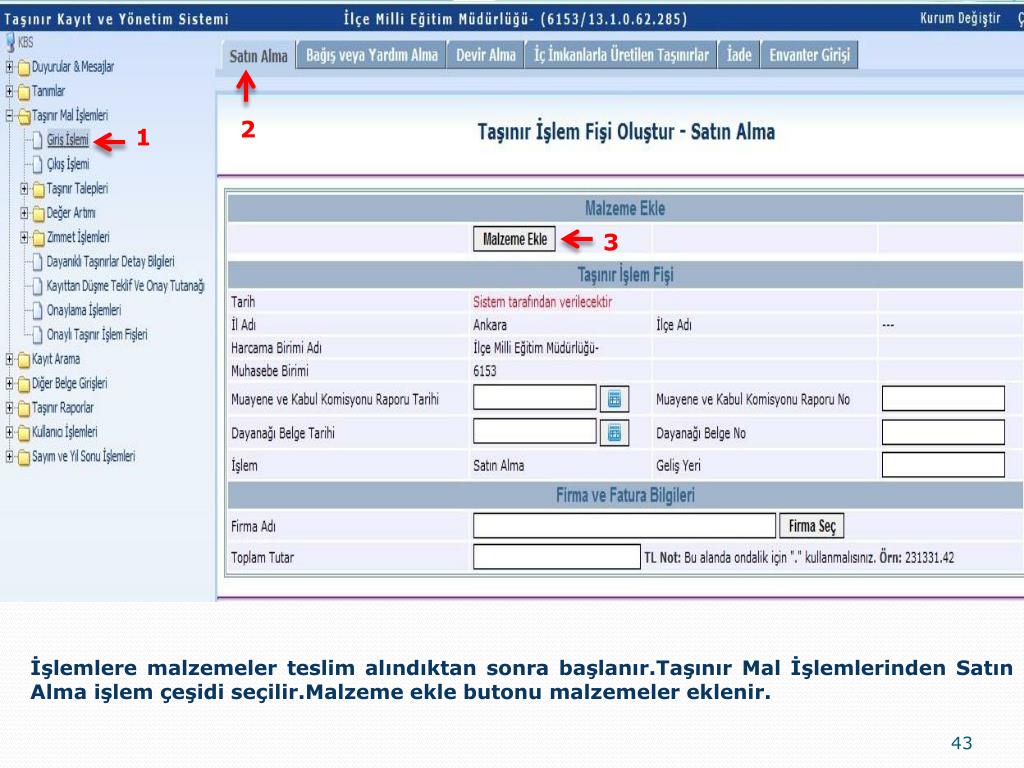Focus the Firma Adı text field
This screenshot has width=1024, height=768.
[x=624, y=526]
